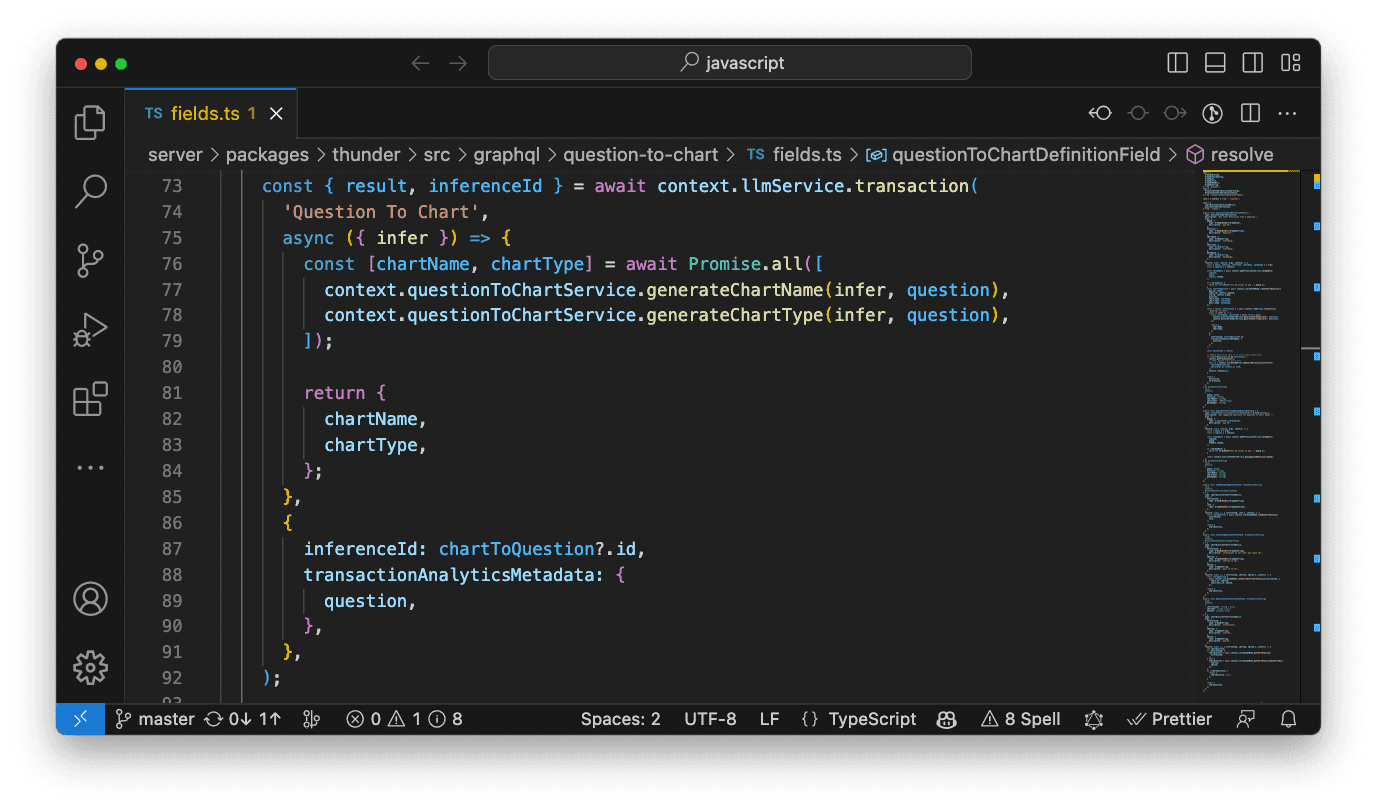Image resolution: width=1377 pixels, height=809 pixels.
Task: Open the Search view in activity bar
Action: tap(90, 191)
